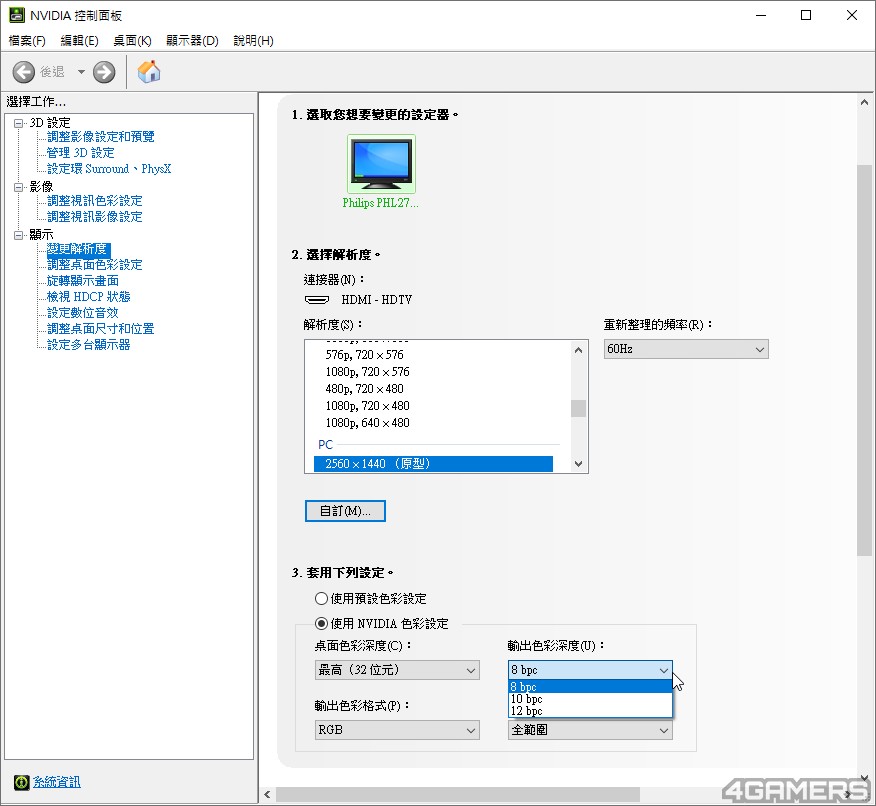Choose 10 bpc from the open list
The image size is (876, 806).
tap(591, 699)
